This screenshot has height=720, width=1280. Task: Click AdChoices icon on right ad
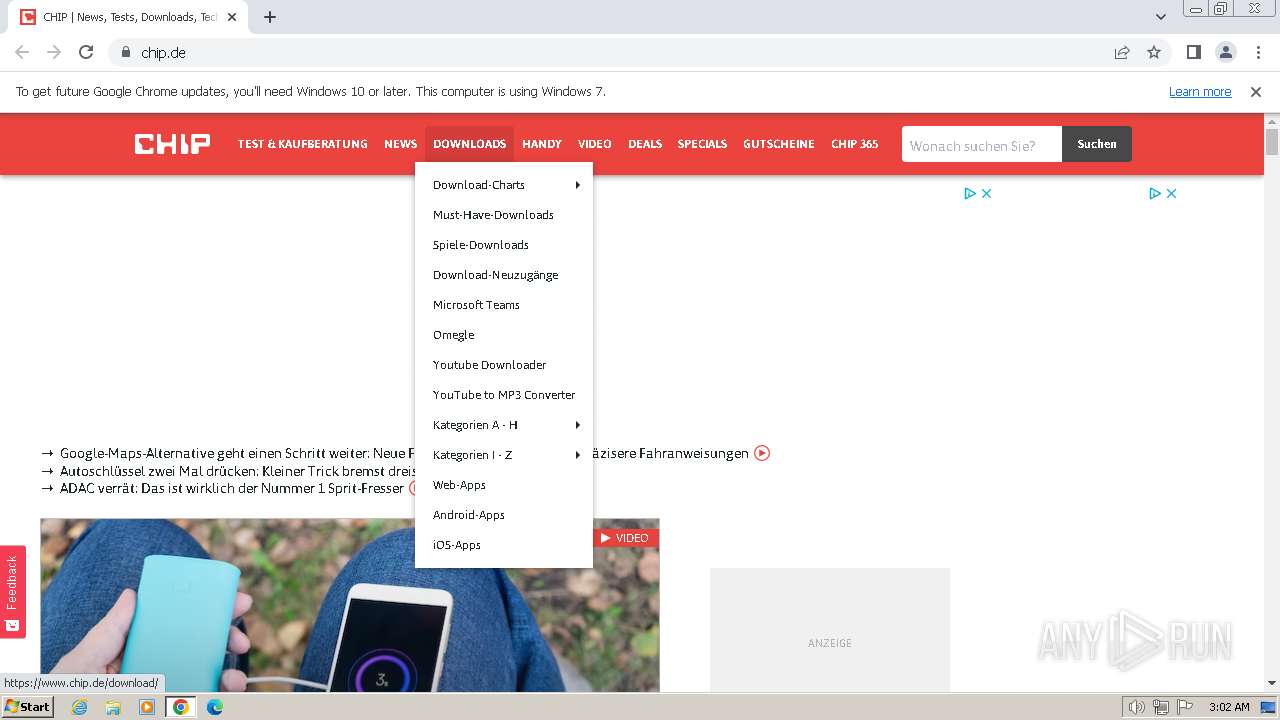pyautogui.click(x=1155, y=193)
